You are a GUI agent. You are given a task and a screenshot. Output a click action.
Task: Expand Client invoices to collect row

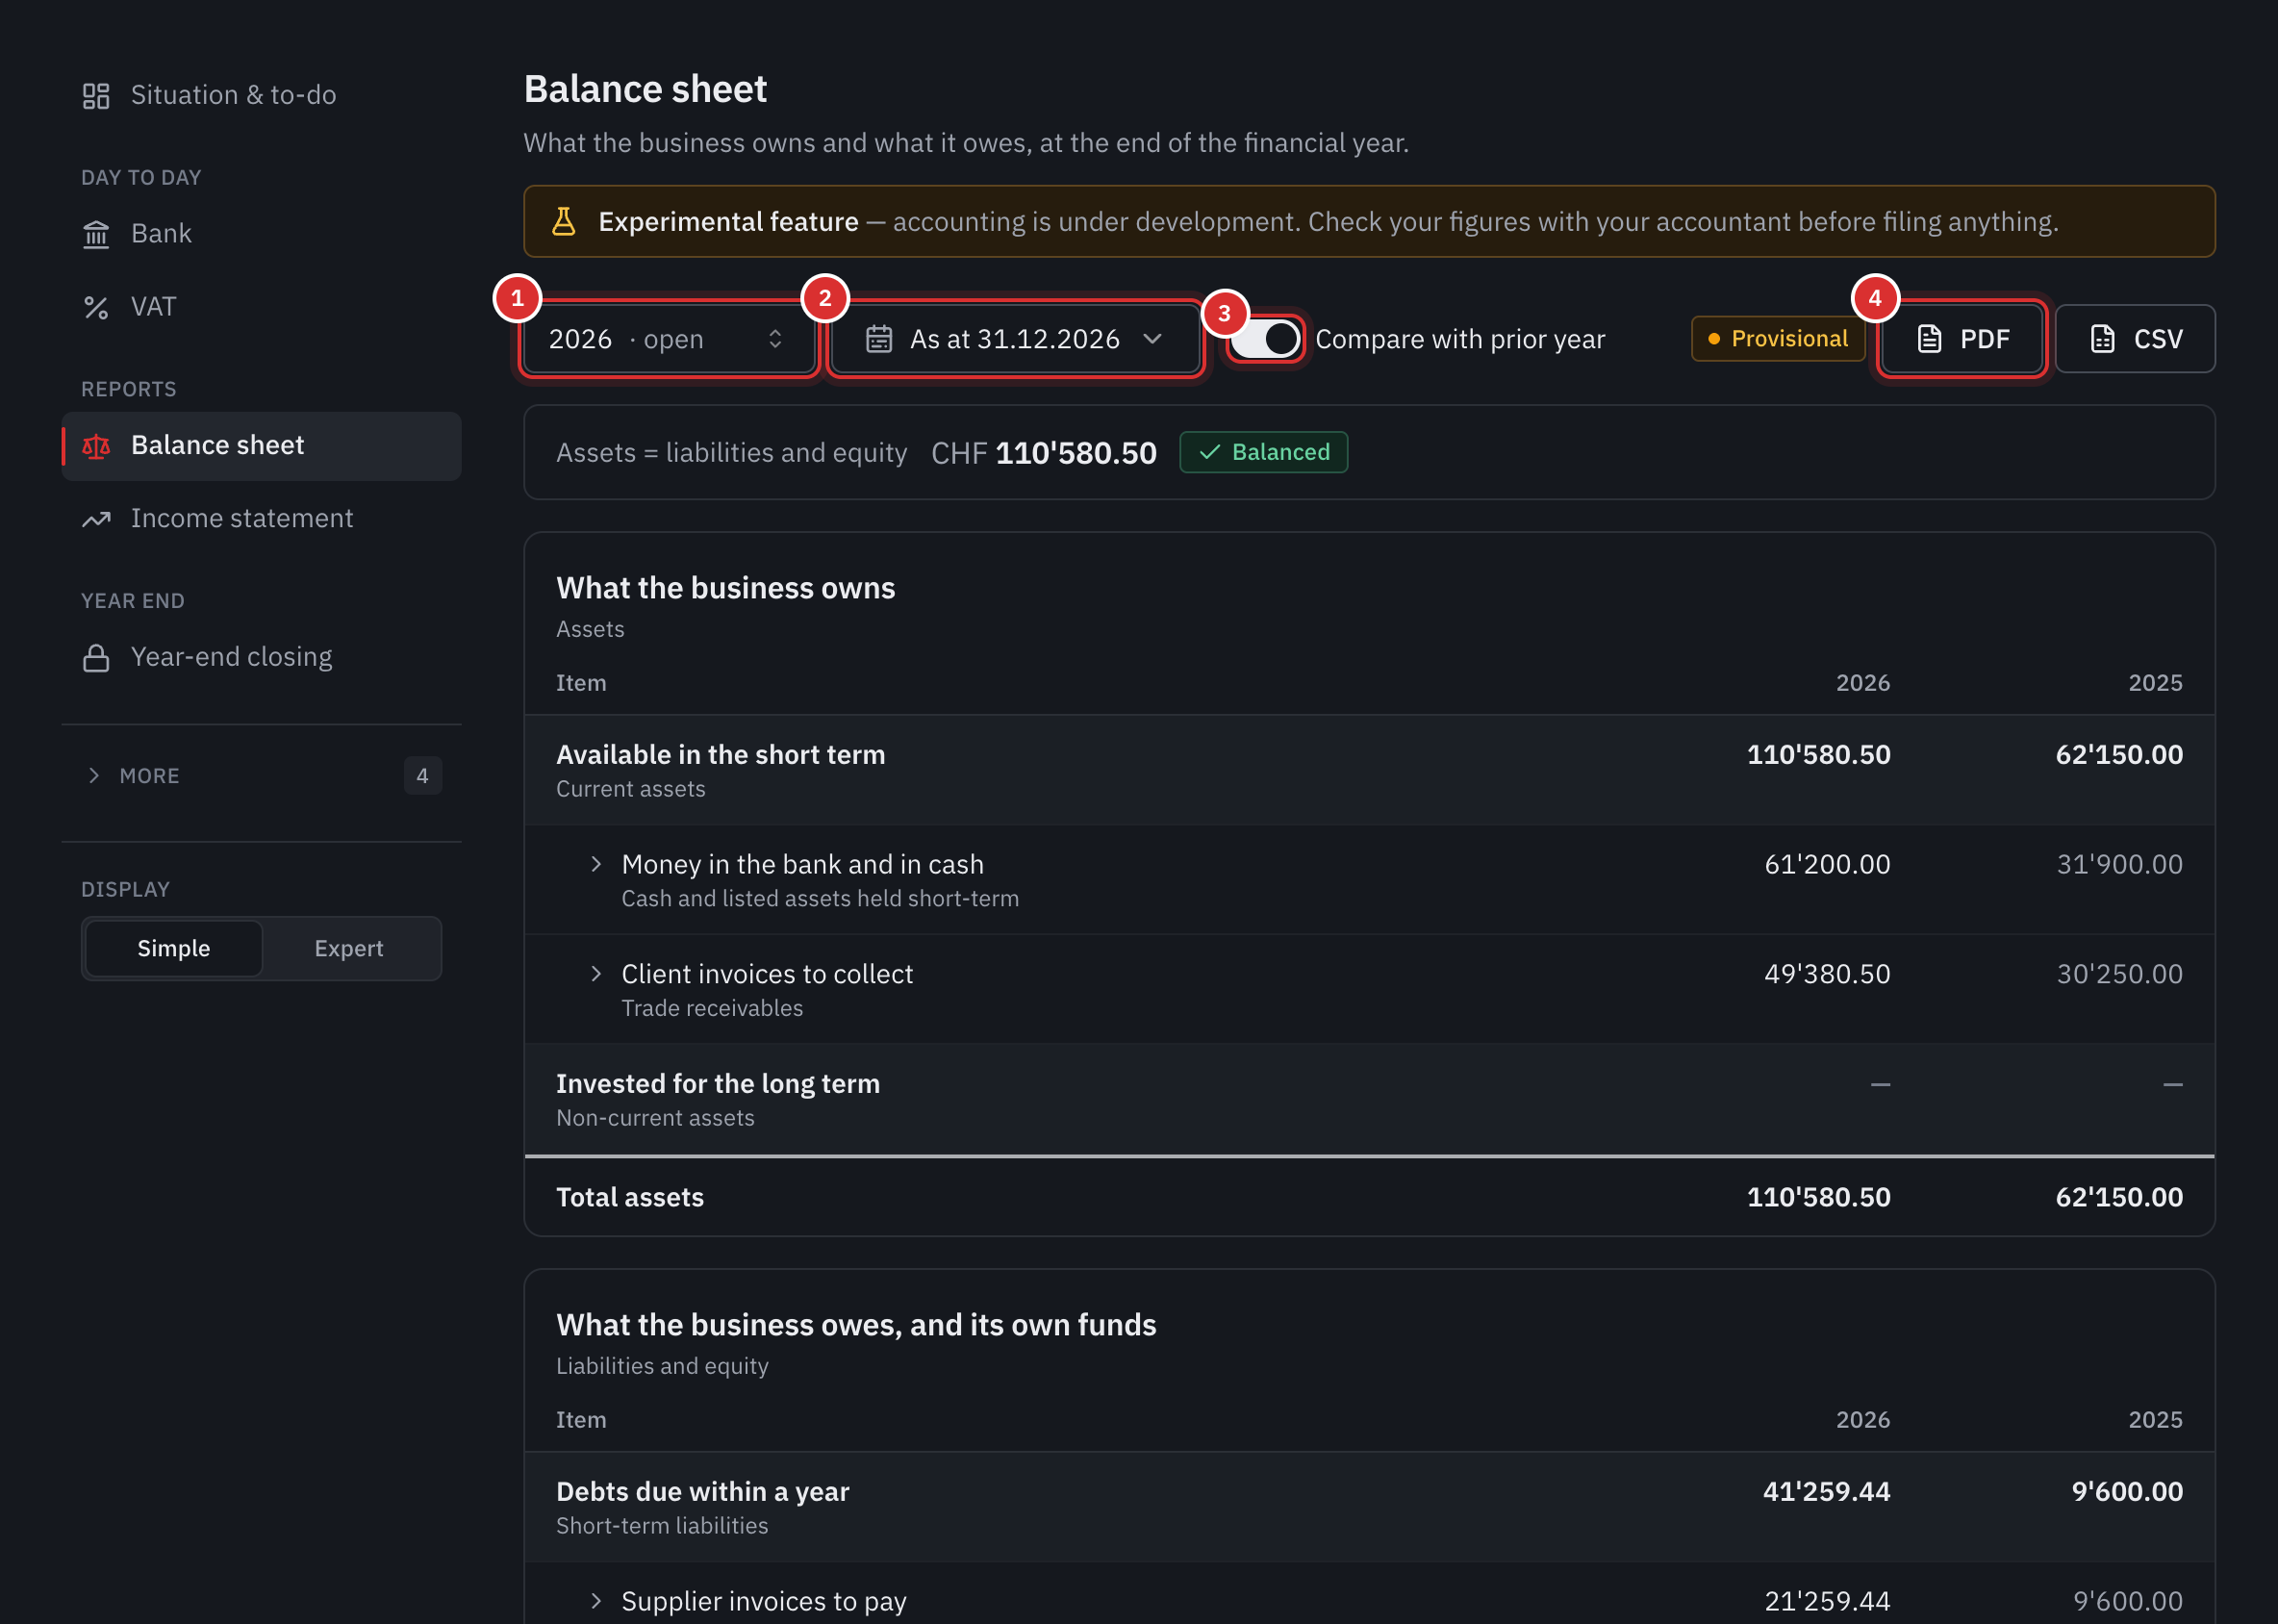pyautogui.click(x=596, y=974)
